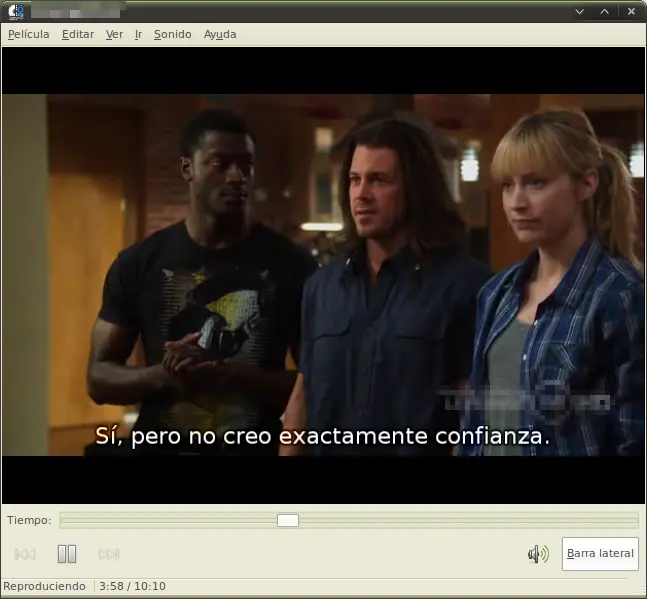
Task: Click the 3:58 / 10:10 time readout
Action: click(x=132, y=586)
